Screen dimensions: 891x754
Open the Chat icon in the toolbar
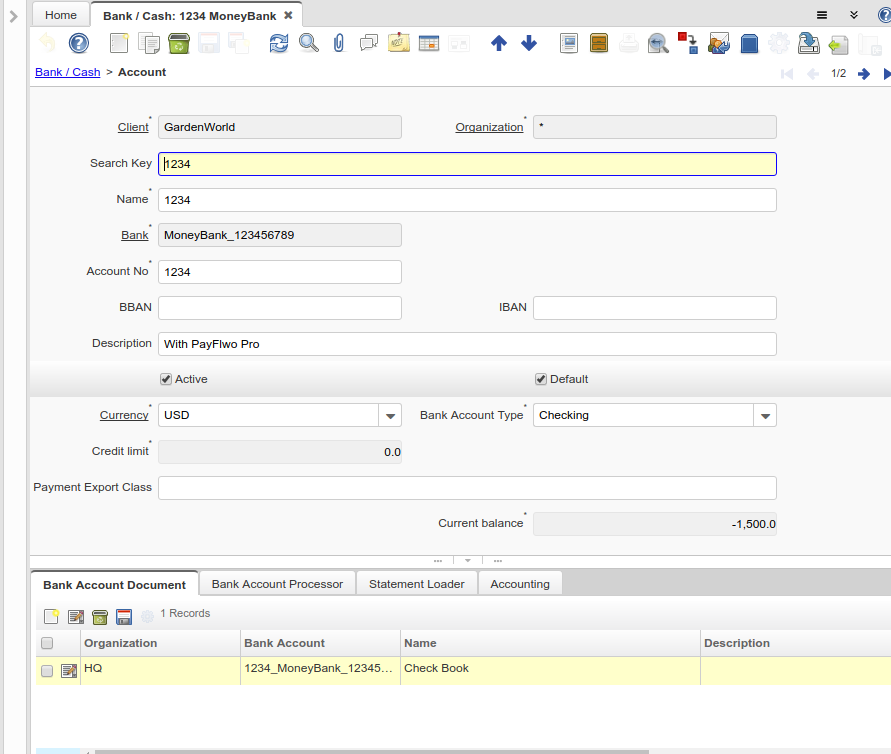pos(369,43)
